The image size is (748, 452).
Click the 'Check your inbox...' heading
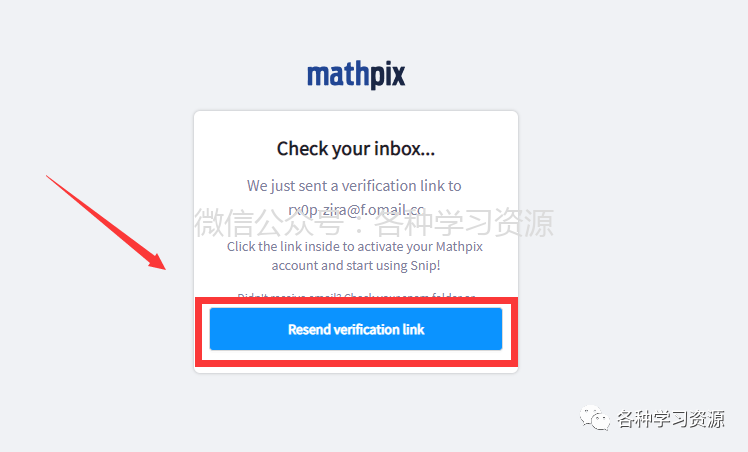(356, 149)
